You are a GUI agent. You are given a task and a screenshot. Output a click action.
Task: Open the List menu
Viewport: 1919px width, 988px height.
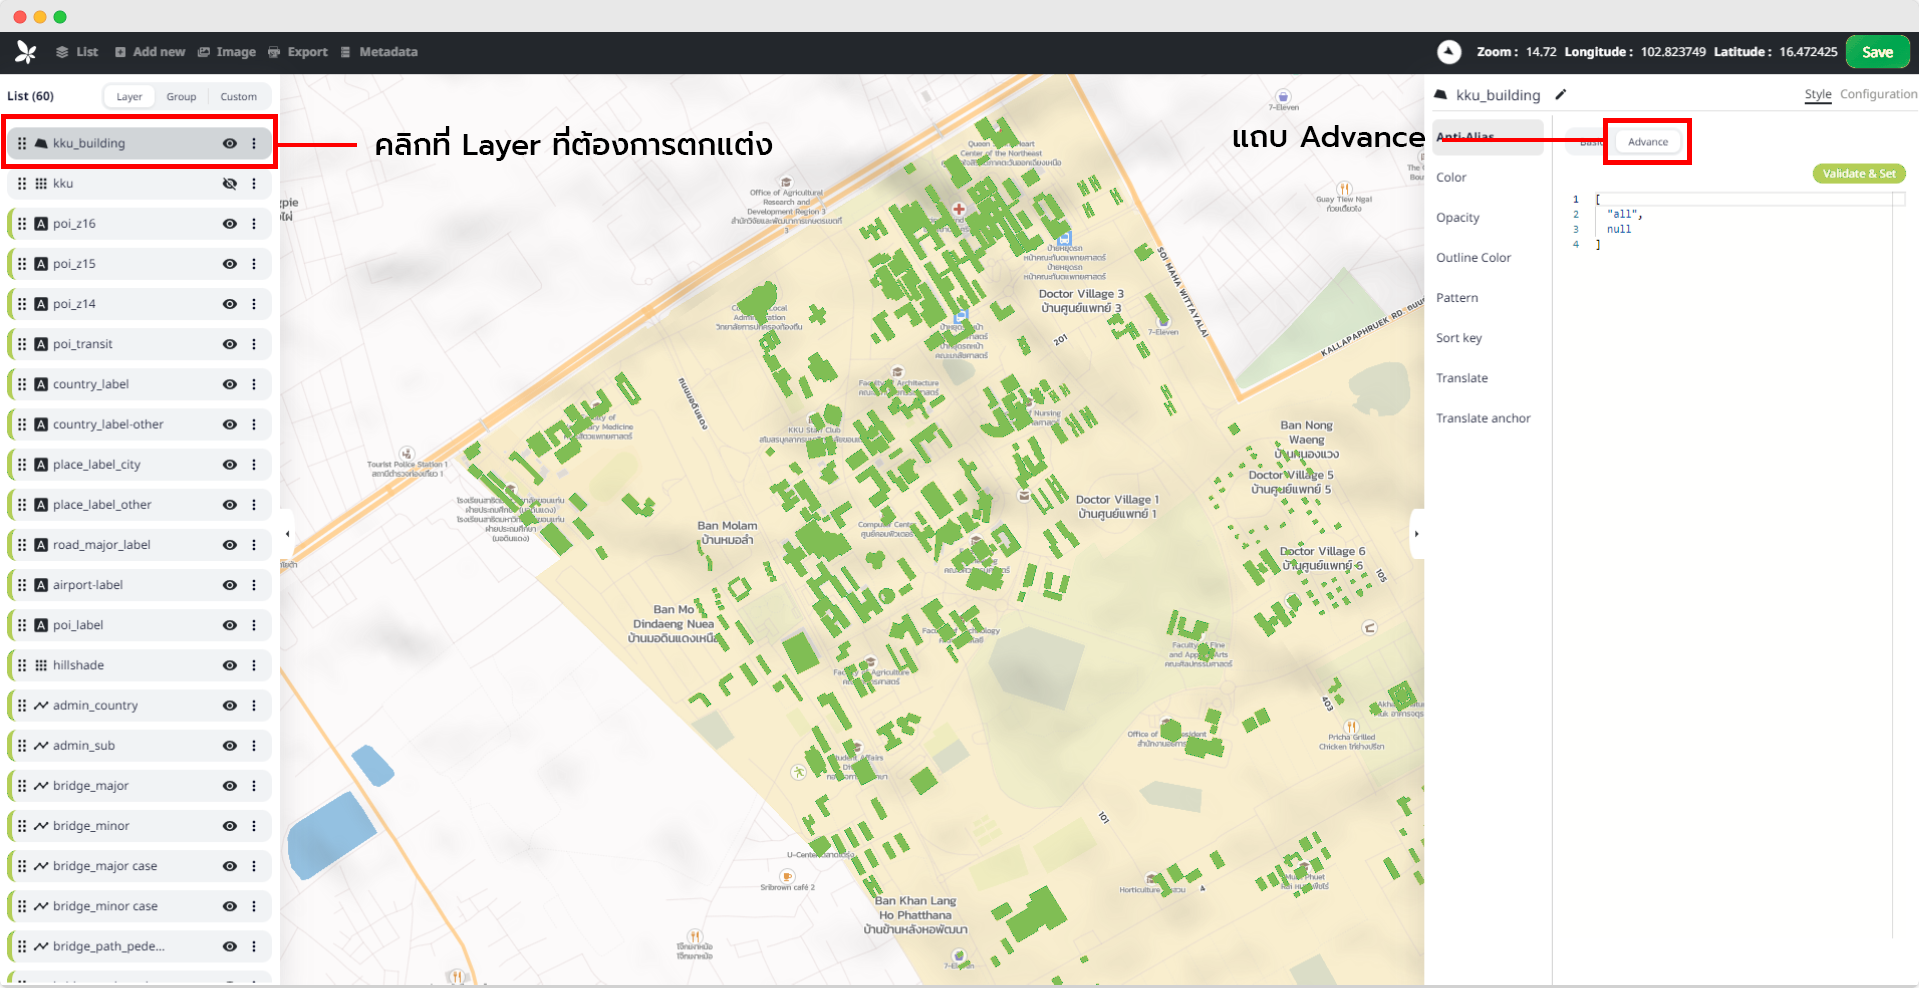[77, 52]
